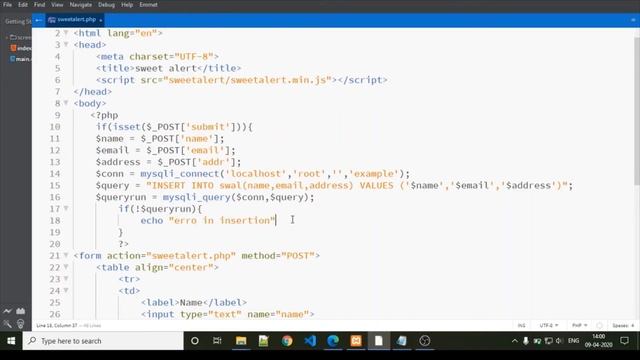This screenshot has width=640, height=360.
Task: Click the volume speaker tray icon
Action: pos(559,341)
